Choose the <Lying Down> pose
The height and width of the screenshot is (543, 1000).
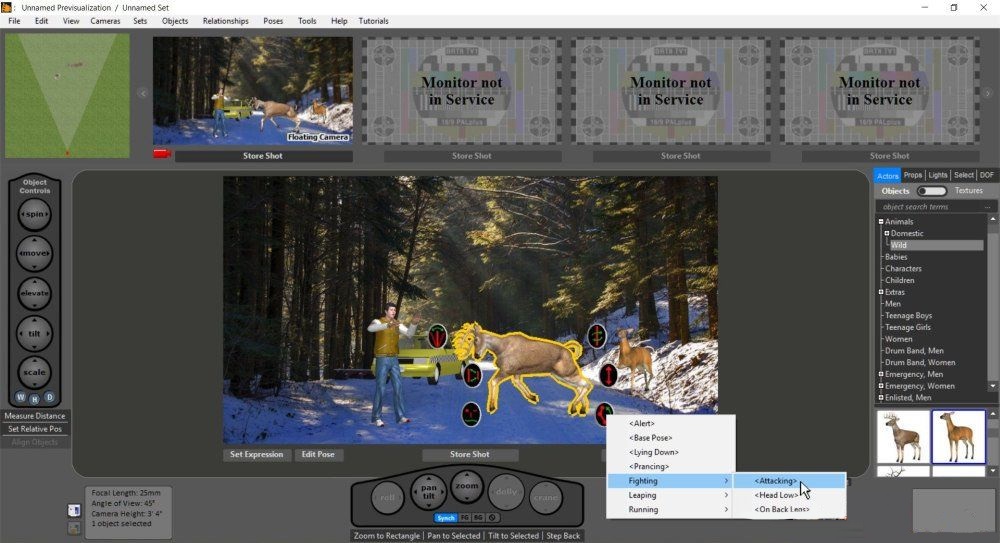point(670,452)
